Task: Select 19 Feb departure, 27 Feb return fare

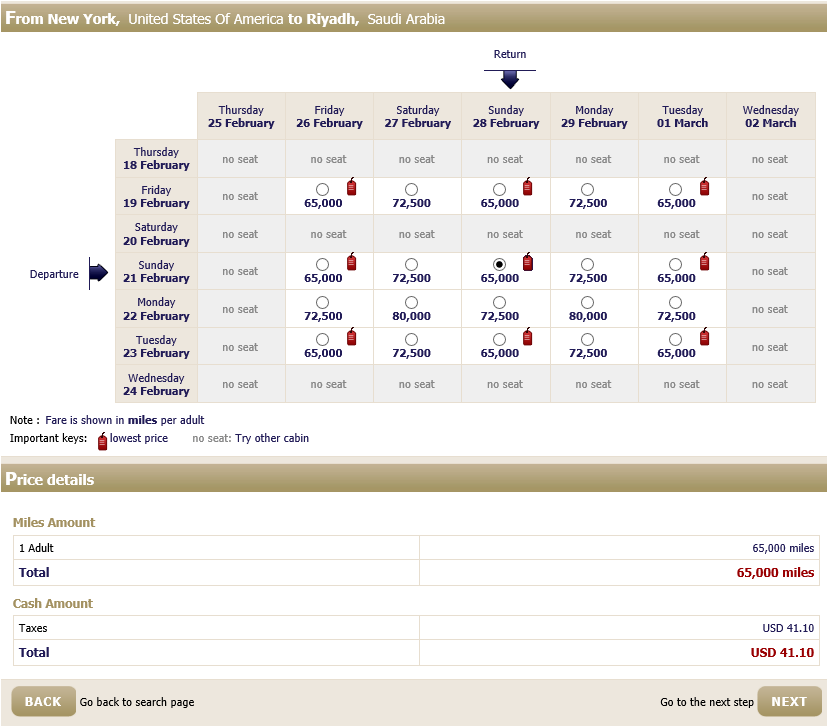Action: tap(411, 190)
